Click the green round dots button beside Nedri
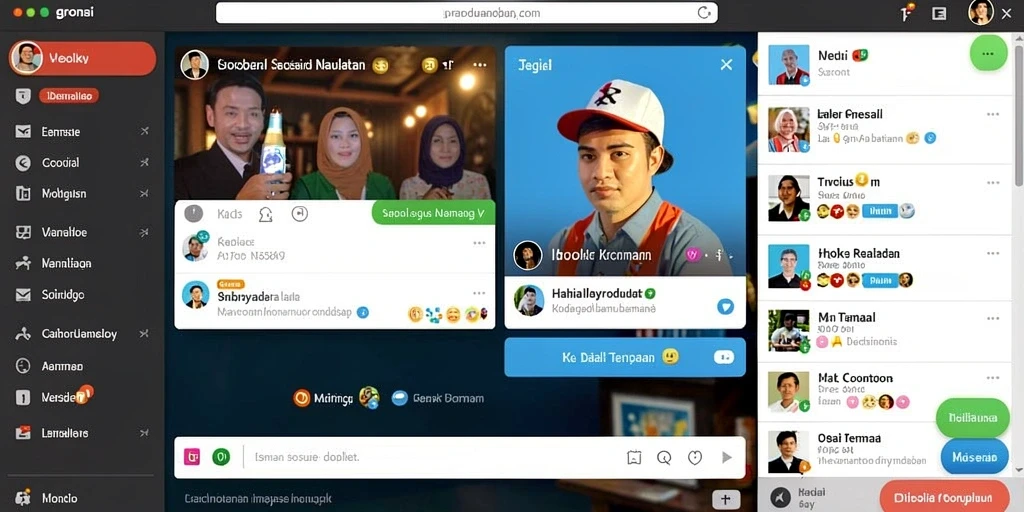This screenshot has width=1024, height=512. click(x=989, y=53)
